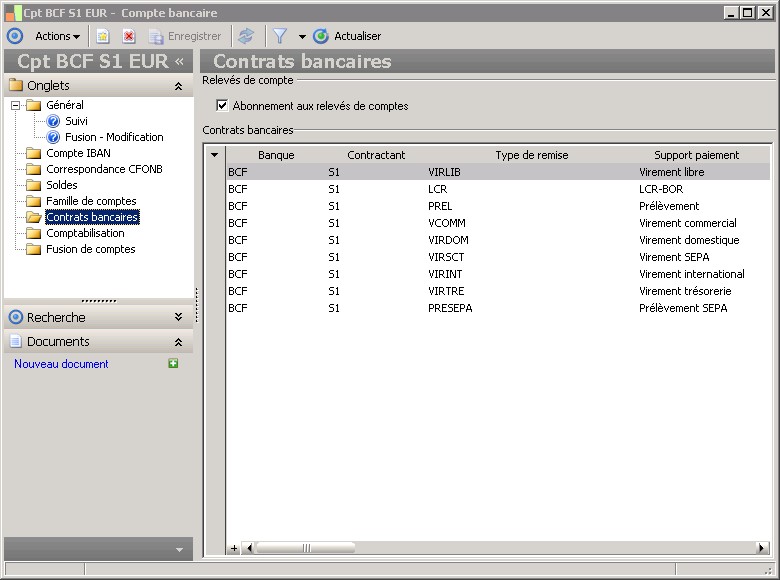Open the Suivi item under Général
This screenshot has height=580, width=780.
[76, 121]
